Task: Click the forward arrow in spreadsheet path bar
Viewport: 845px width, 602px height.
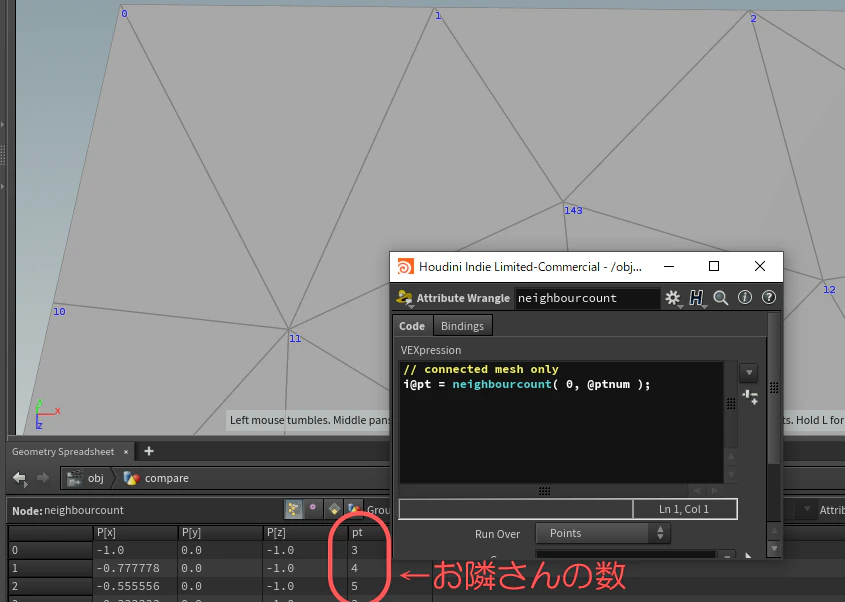Action: pos(43,478)
